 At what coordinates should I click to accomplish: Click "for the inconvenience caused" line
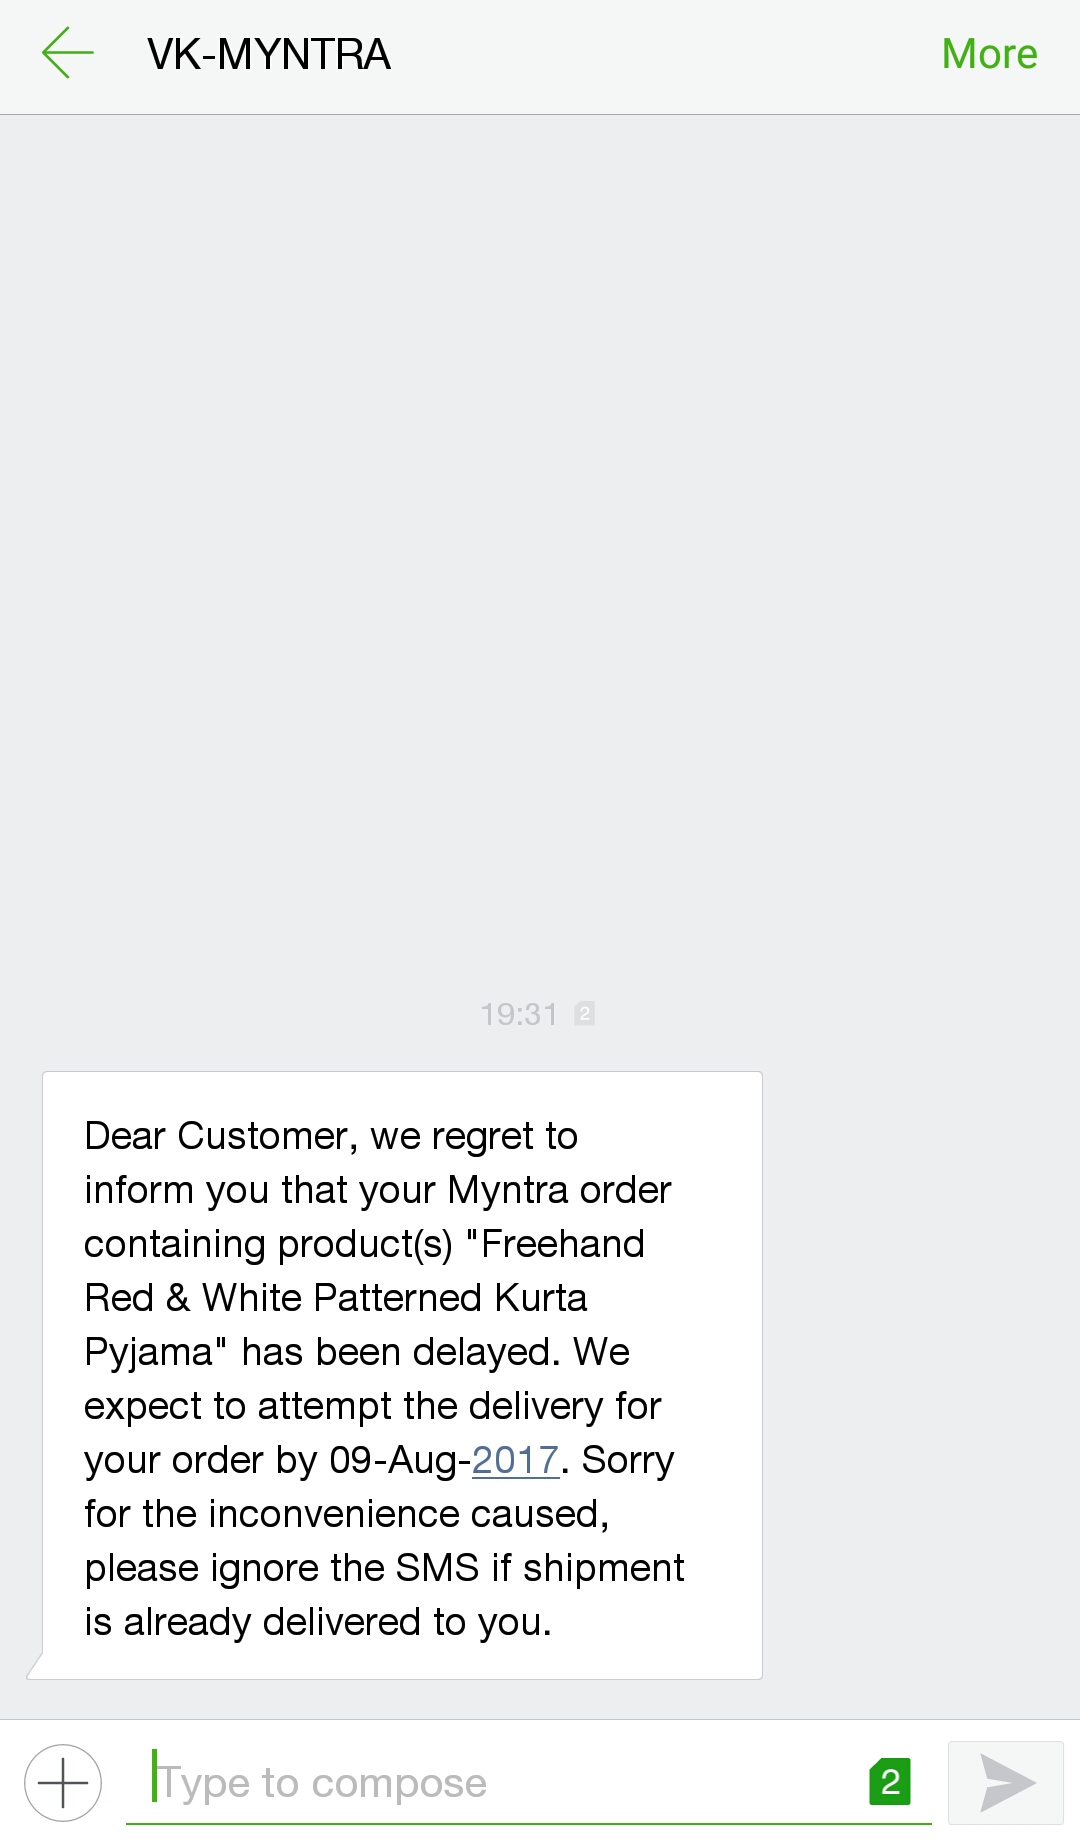point(346,1514)
